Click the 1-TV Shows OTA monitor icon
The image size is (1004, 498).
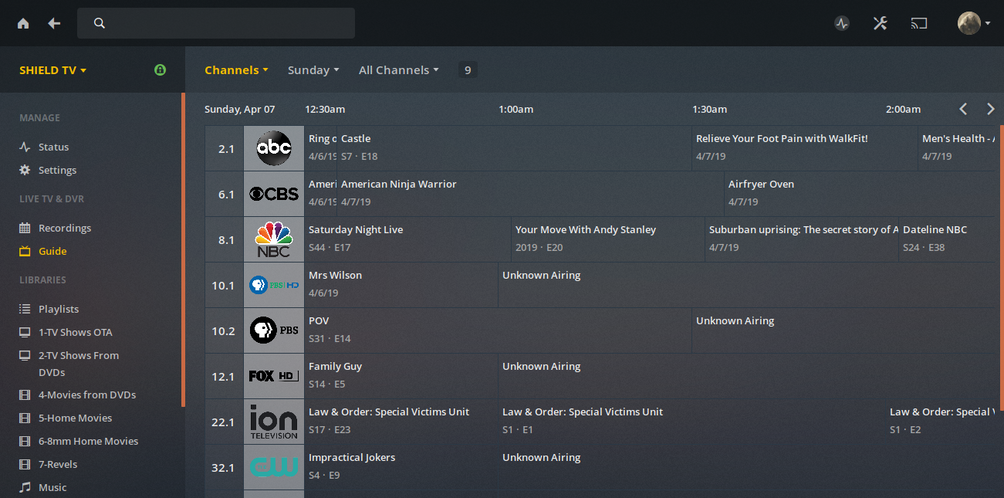pyautogui.click(x=25, y=332)
